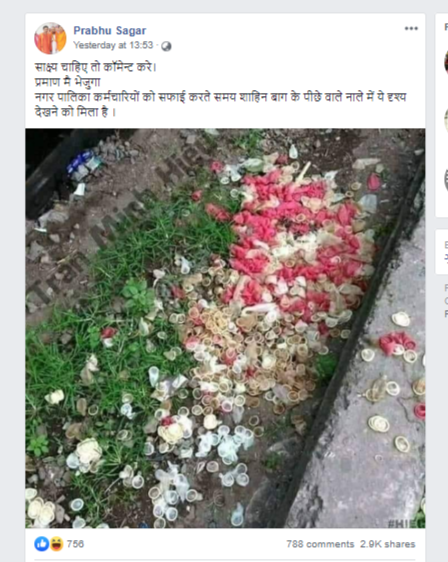Click the third gray sidebar avatar

[x=446, y=179]
